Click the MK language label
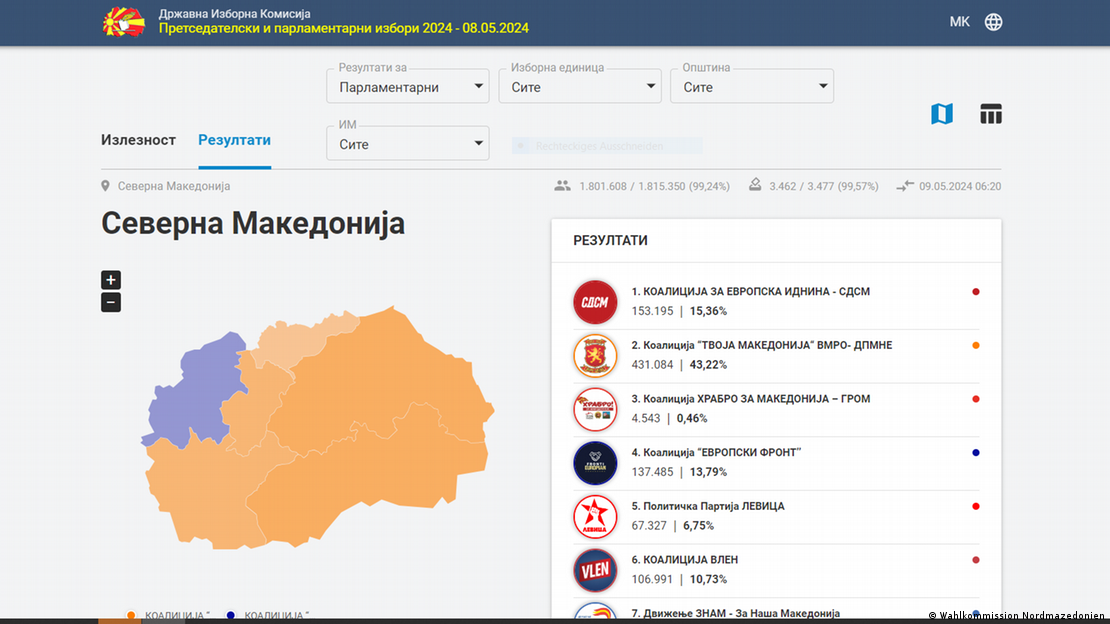1110x624 pixels. coord(959,22)
